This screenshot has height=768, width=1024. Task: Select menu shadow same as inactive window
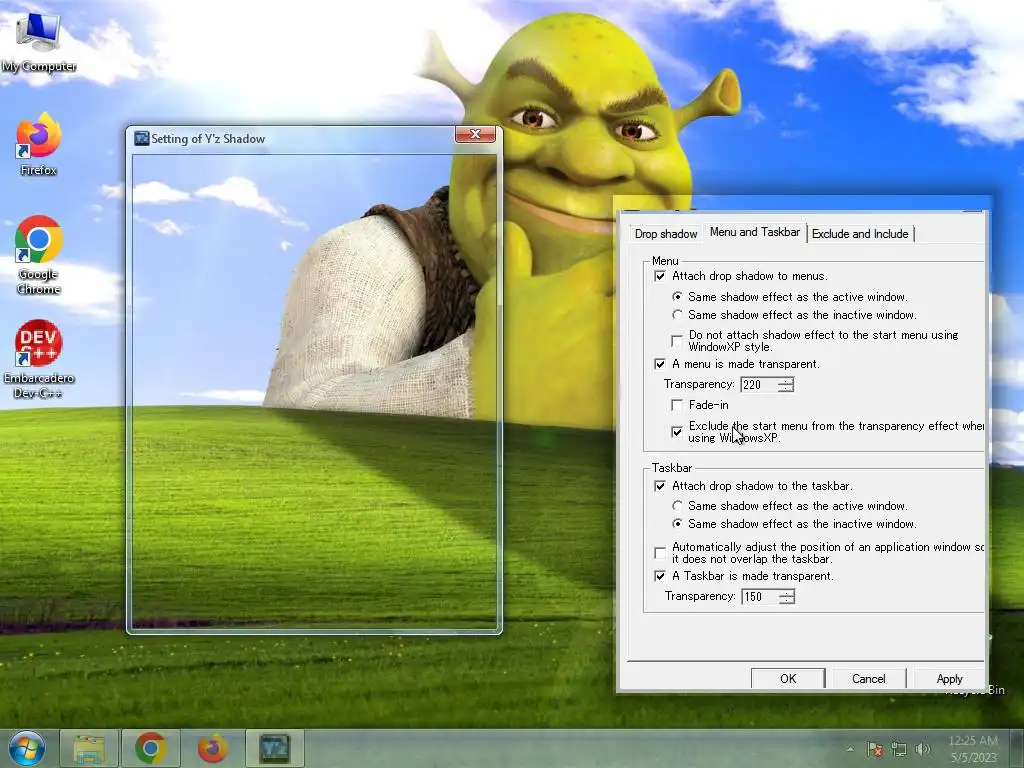(678, 315)
